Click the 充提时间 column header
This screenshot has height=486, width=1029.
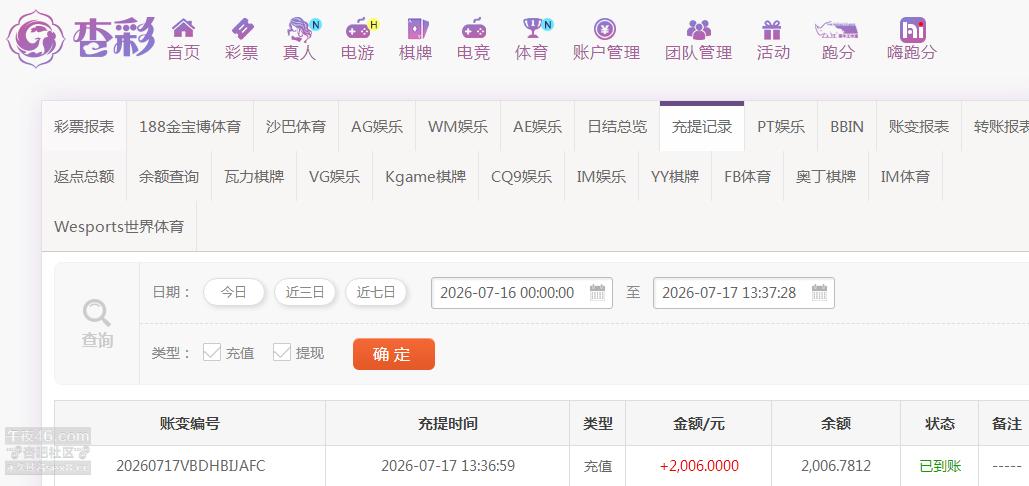[448, 424]
